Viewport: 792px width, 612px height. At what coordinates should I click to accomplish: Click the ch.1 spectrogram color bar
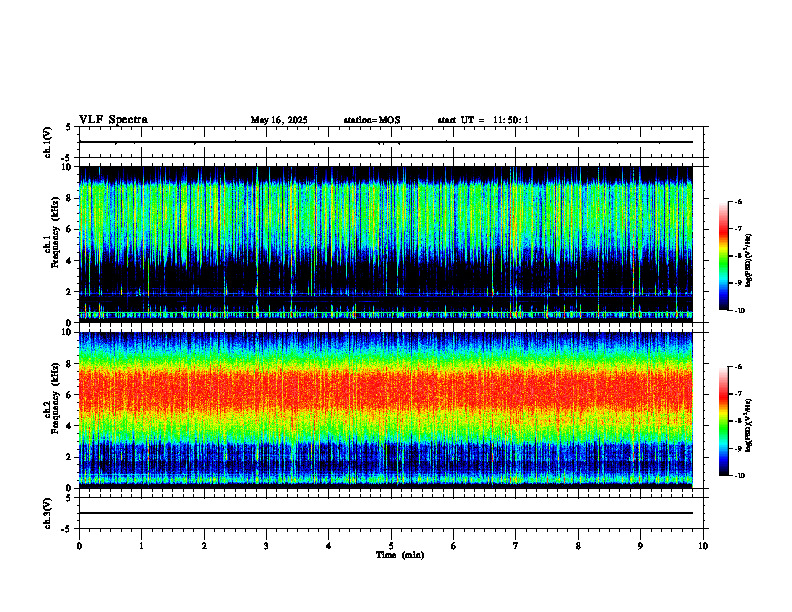pyautogui.click(x=723, y=256)
